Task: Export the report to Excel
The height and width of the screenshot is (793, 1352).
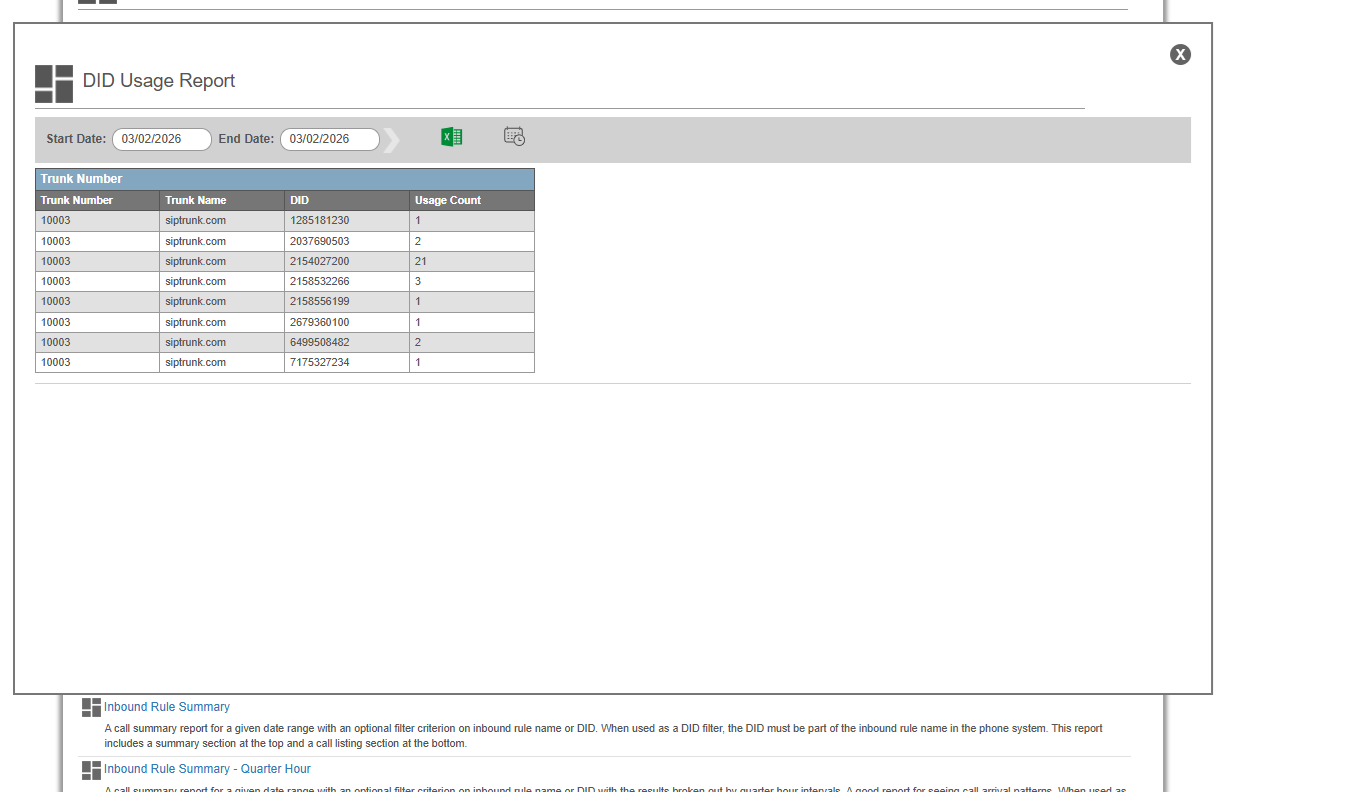Action: (451, 137)
